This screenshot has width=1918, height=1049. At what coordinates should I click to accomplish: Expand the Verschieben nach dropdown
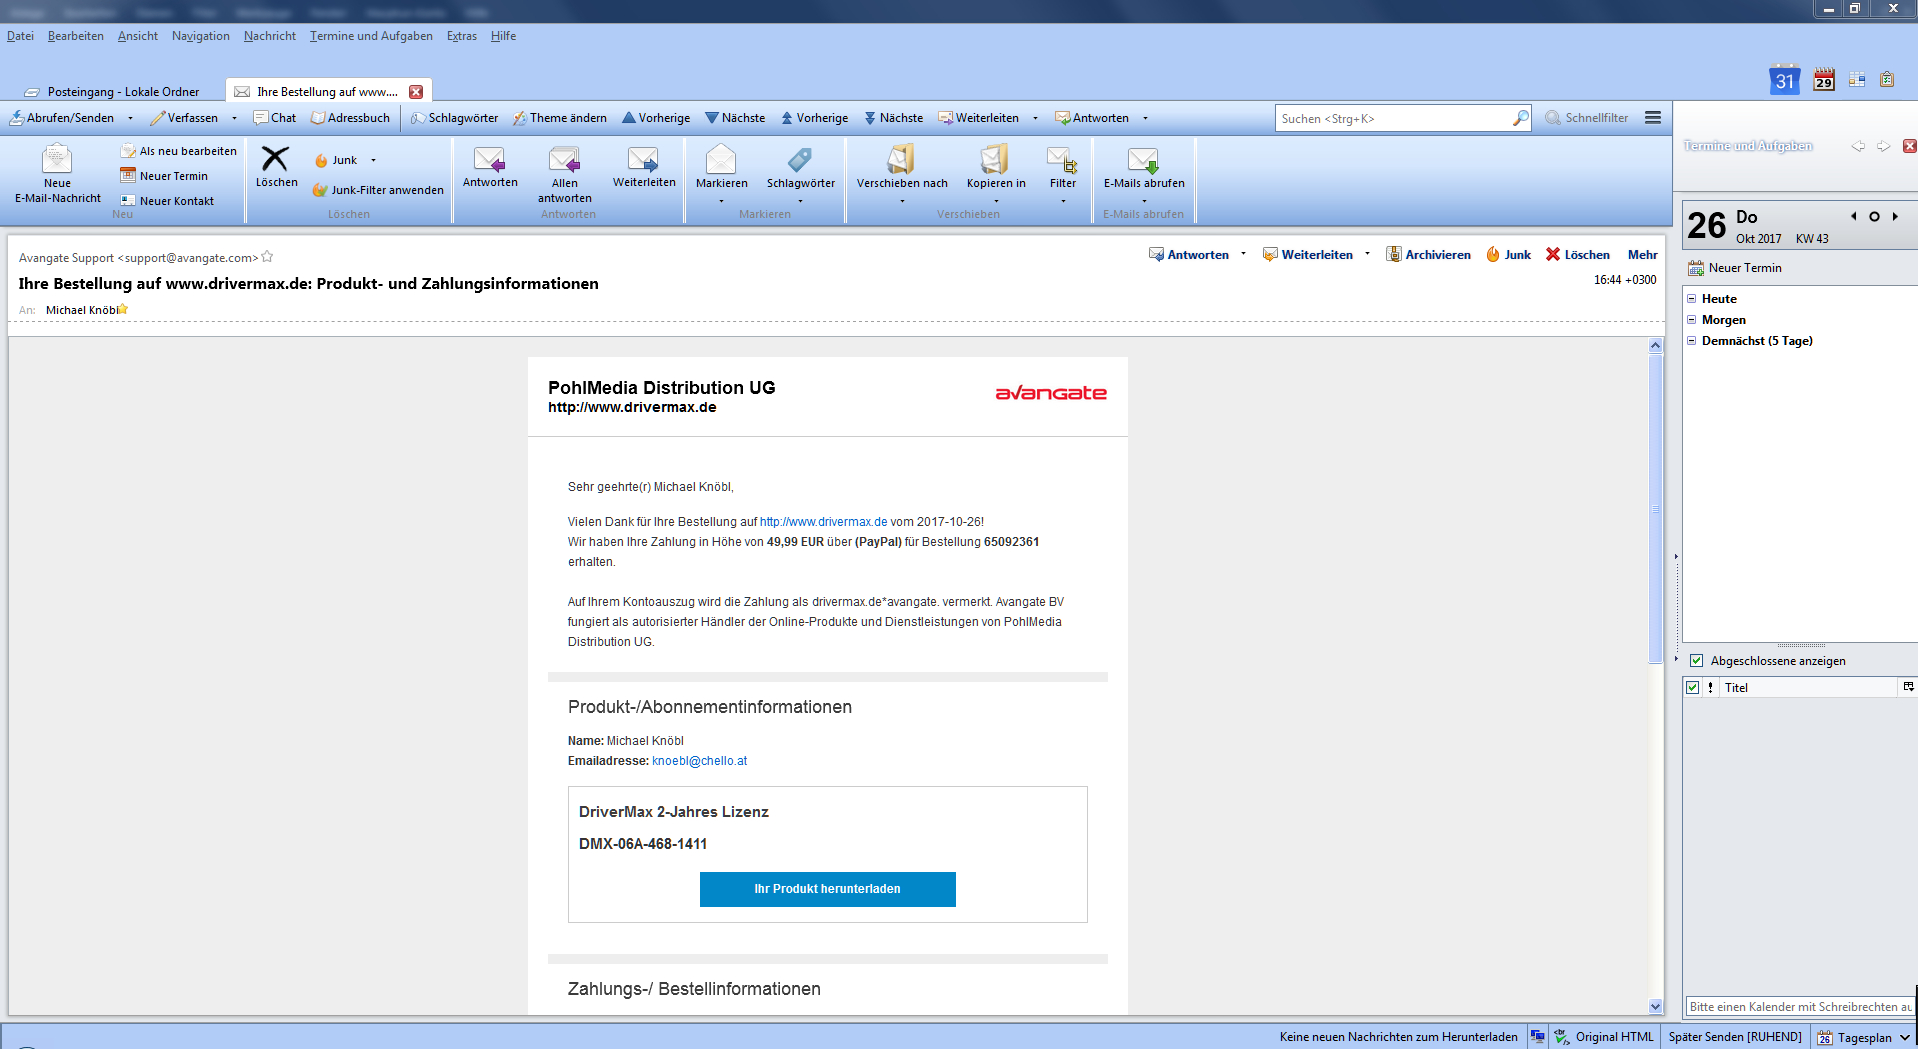click(x=902, y=201)
